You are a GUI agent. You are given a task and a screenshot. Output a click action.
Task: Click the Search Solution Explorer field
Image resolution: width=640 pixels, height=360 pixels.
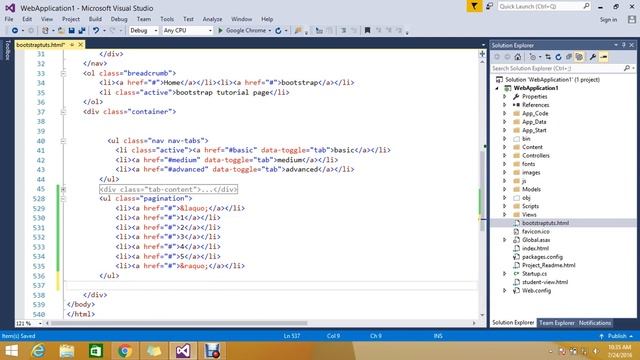(557, 68)
